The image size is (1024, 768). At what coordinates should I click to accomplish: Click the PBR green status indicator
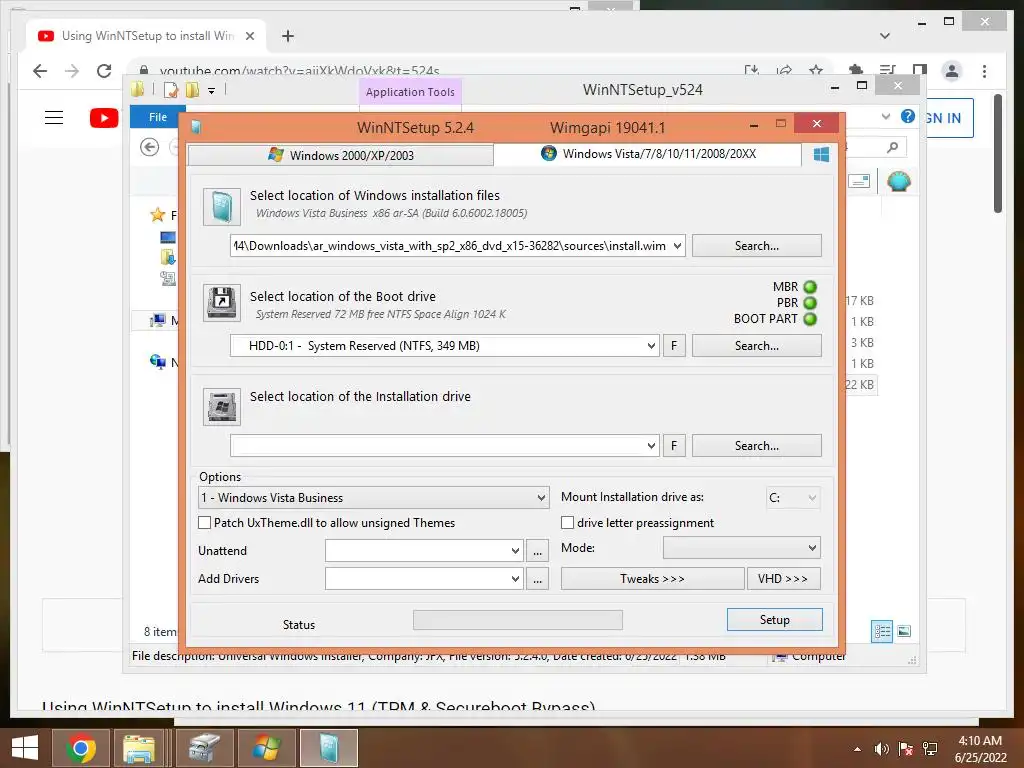(810, 303)
